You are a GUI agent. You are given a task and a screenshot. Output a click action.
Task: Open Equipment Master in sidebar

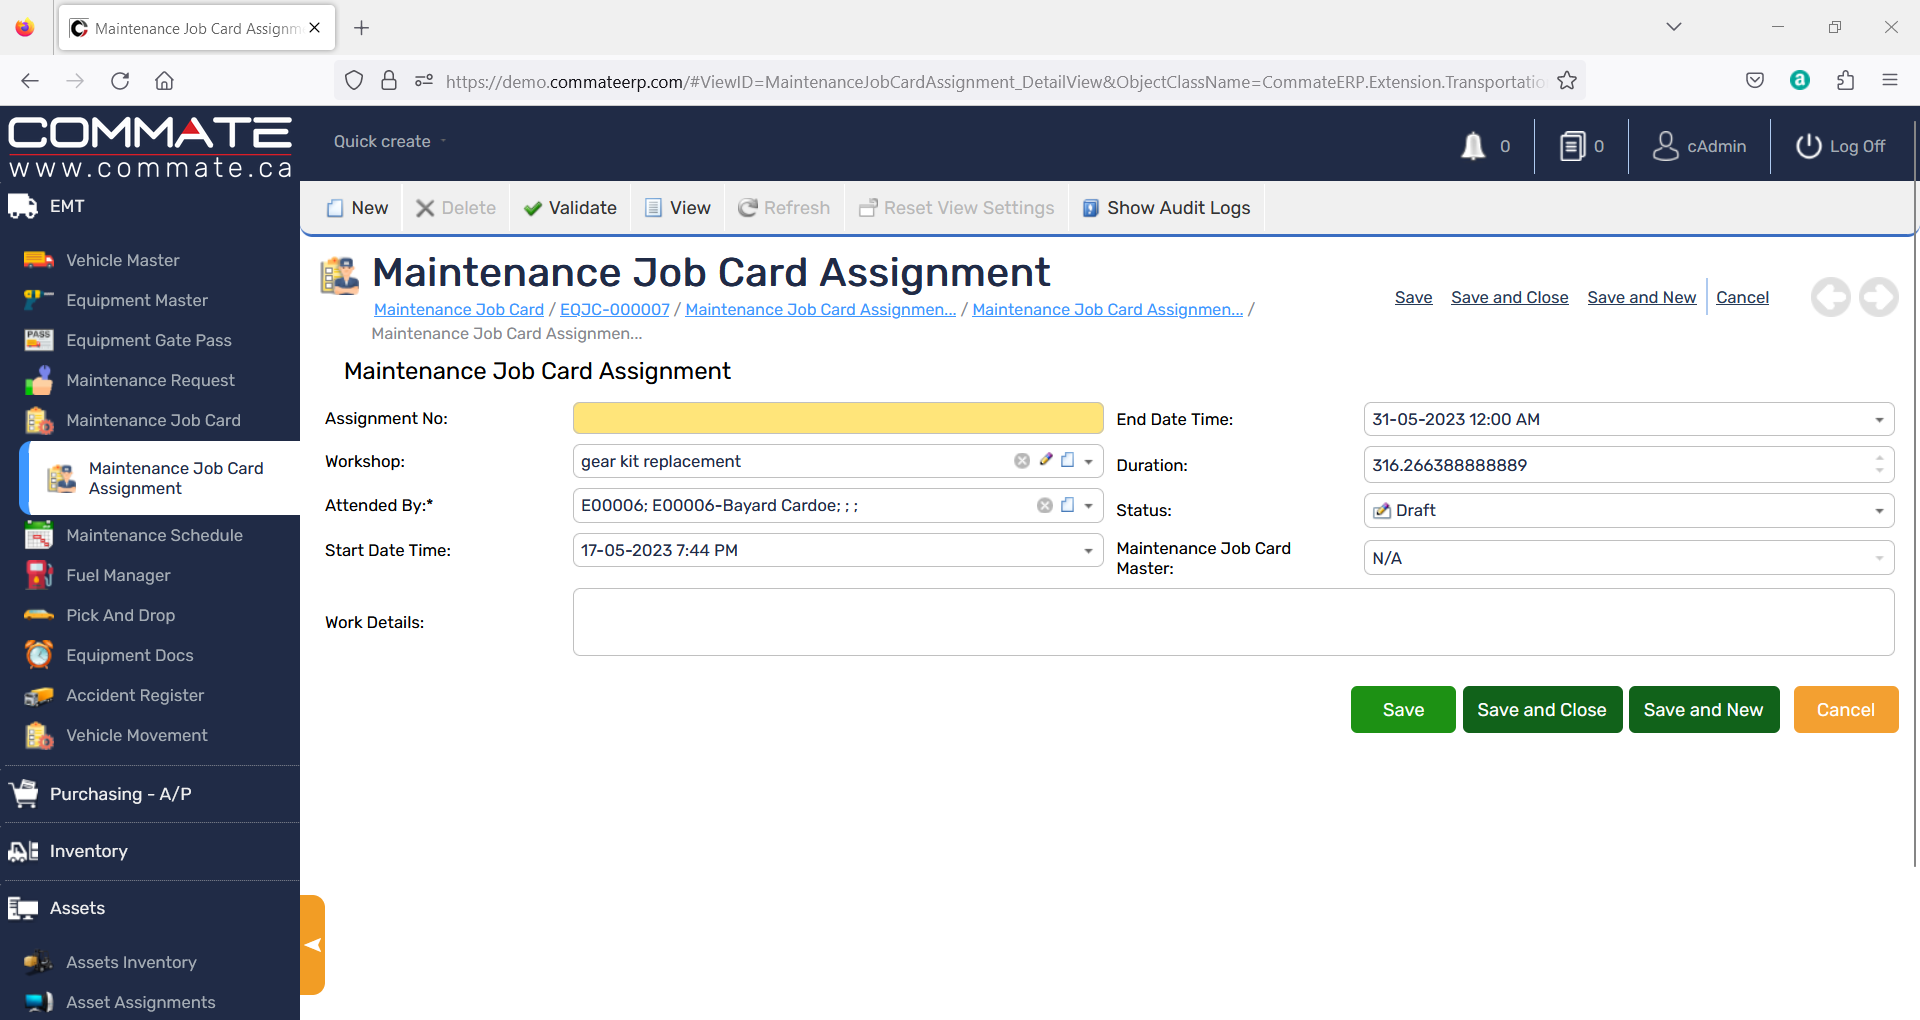tap(137, 300)
